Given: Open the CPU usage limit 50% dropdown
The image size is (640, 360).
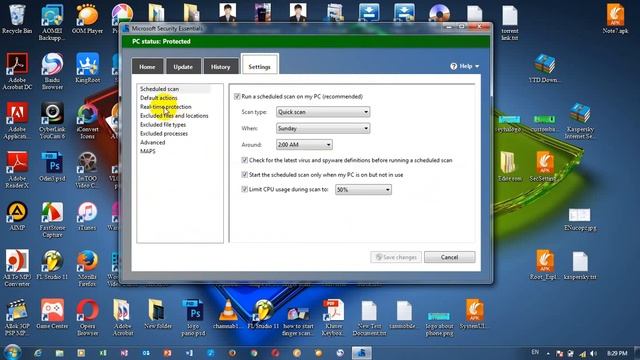Looking at the screenshot, I should coord(363,189).
